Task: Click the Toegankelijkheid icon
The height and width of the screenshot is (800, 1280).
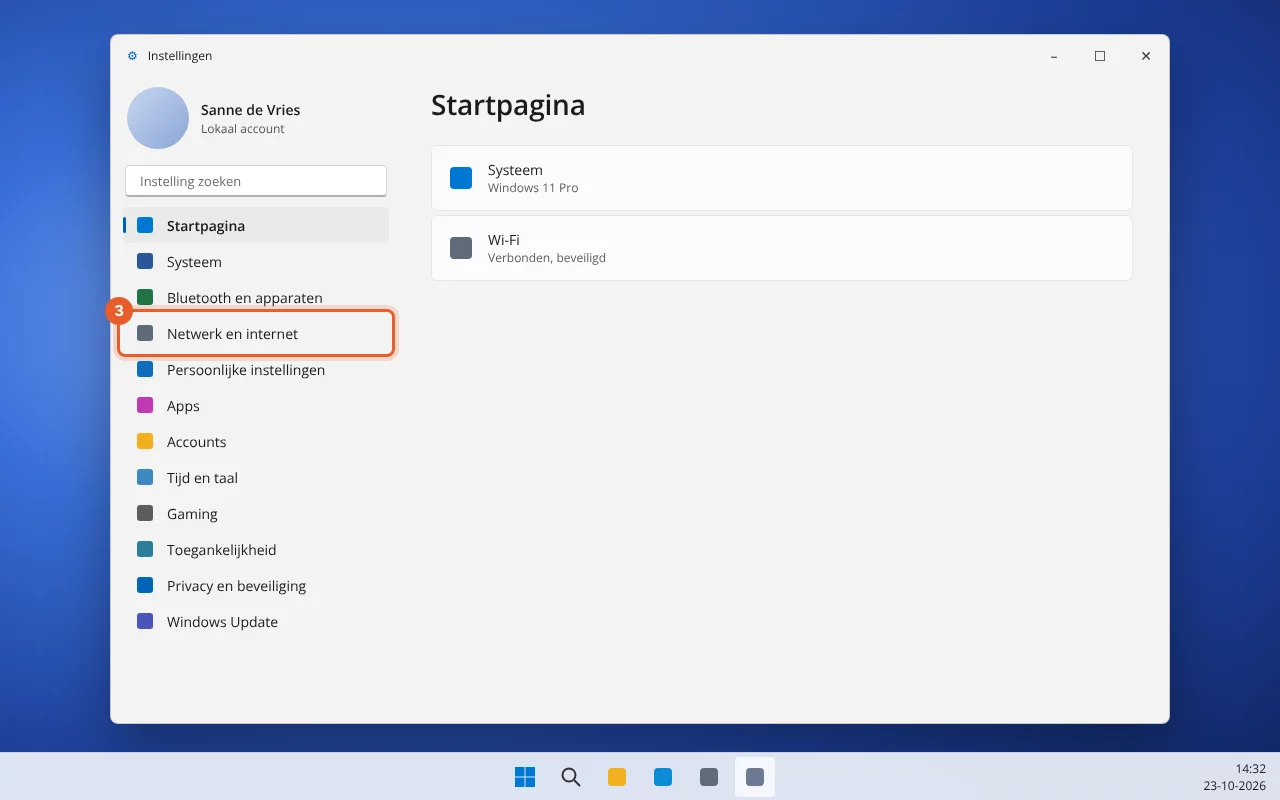Action: click(x=145, y=550)
